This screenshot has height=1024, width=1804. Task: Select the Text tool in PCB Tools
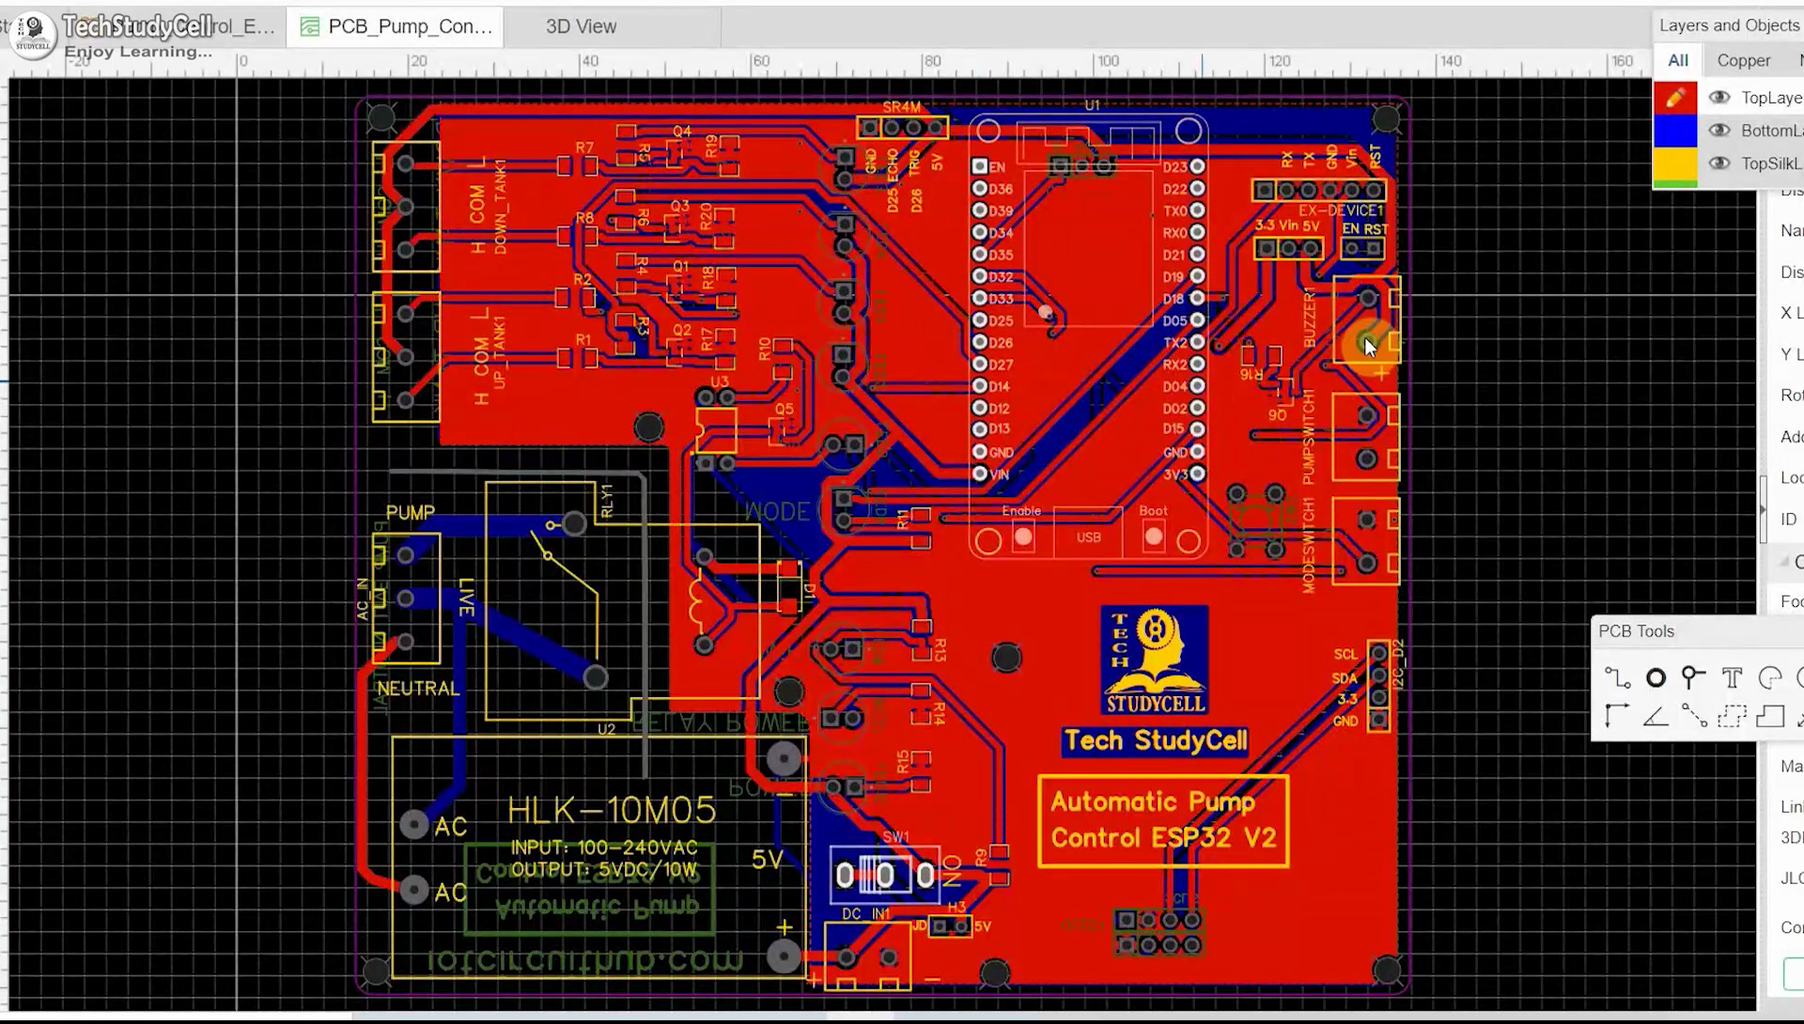(1732, 676)
